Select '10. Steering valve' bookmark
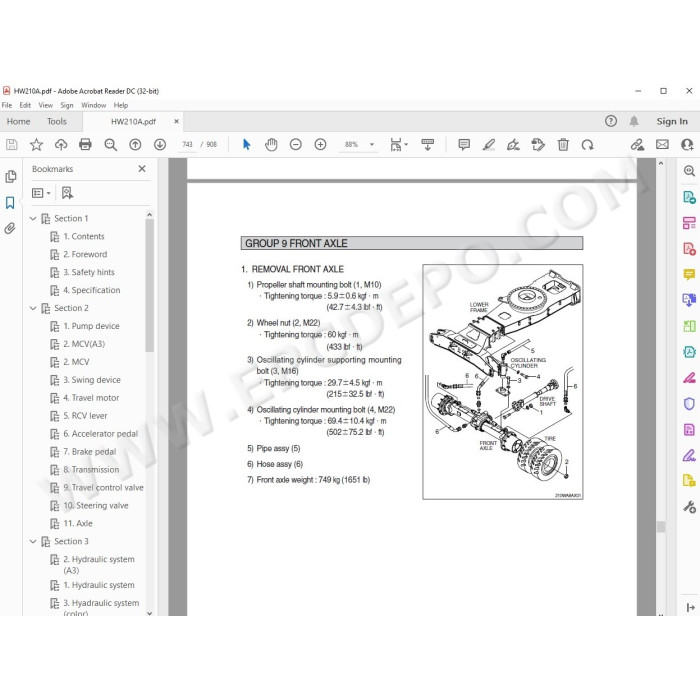The image size is (700, 700). click(x=96, y=505)
